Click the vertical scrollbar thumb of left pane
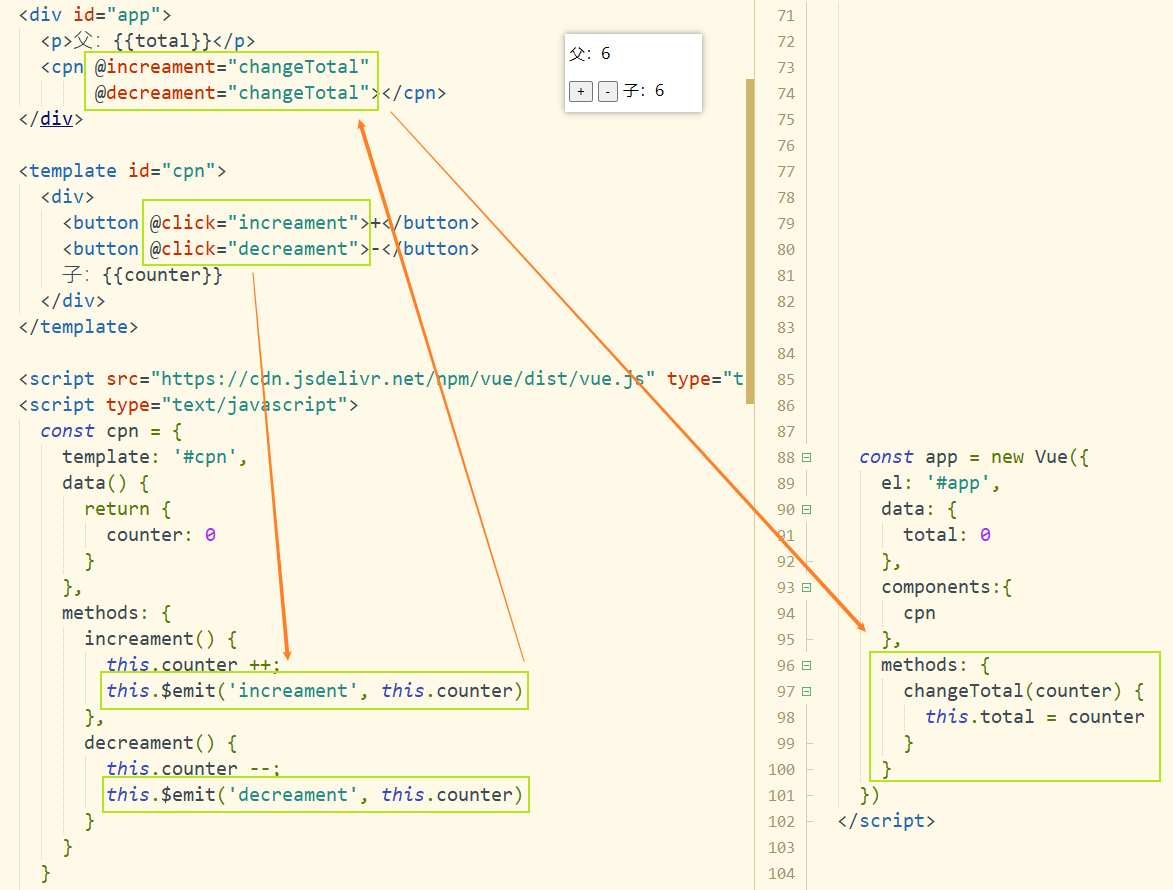The height and width of the screenshot is (890, 1173). (x=750, y=241)
